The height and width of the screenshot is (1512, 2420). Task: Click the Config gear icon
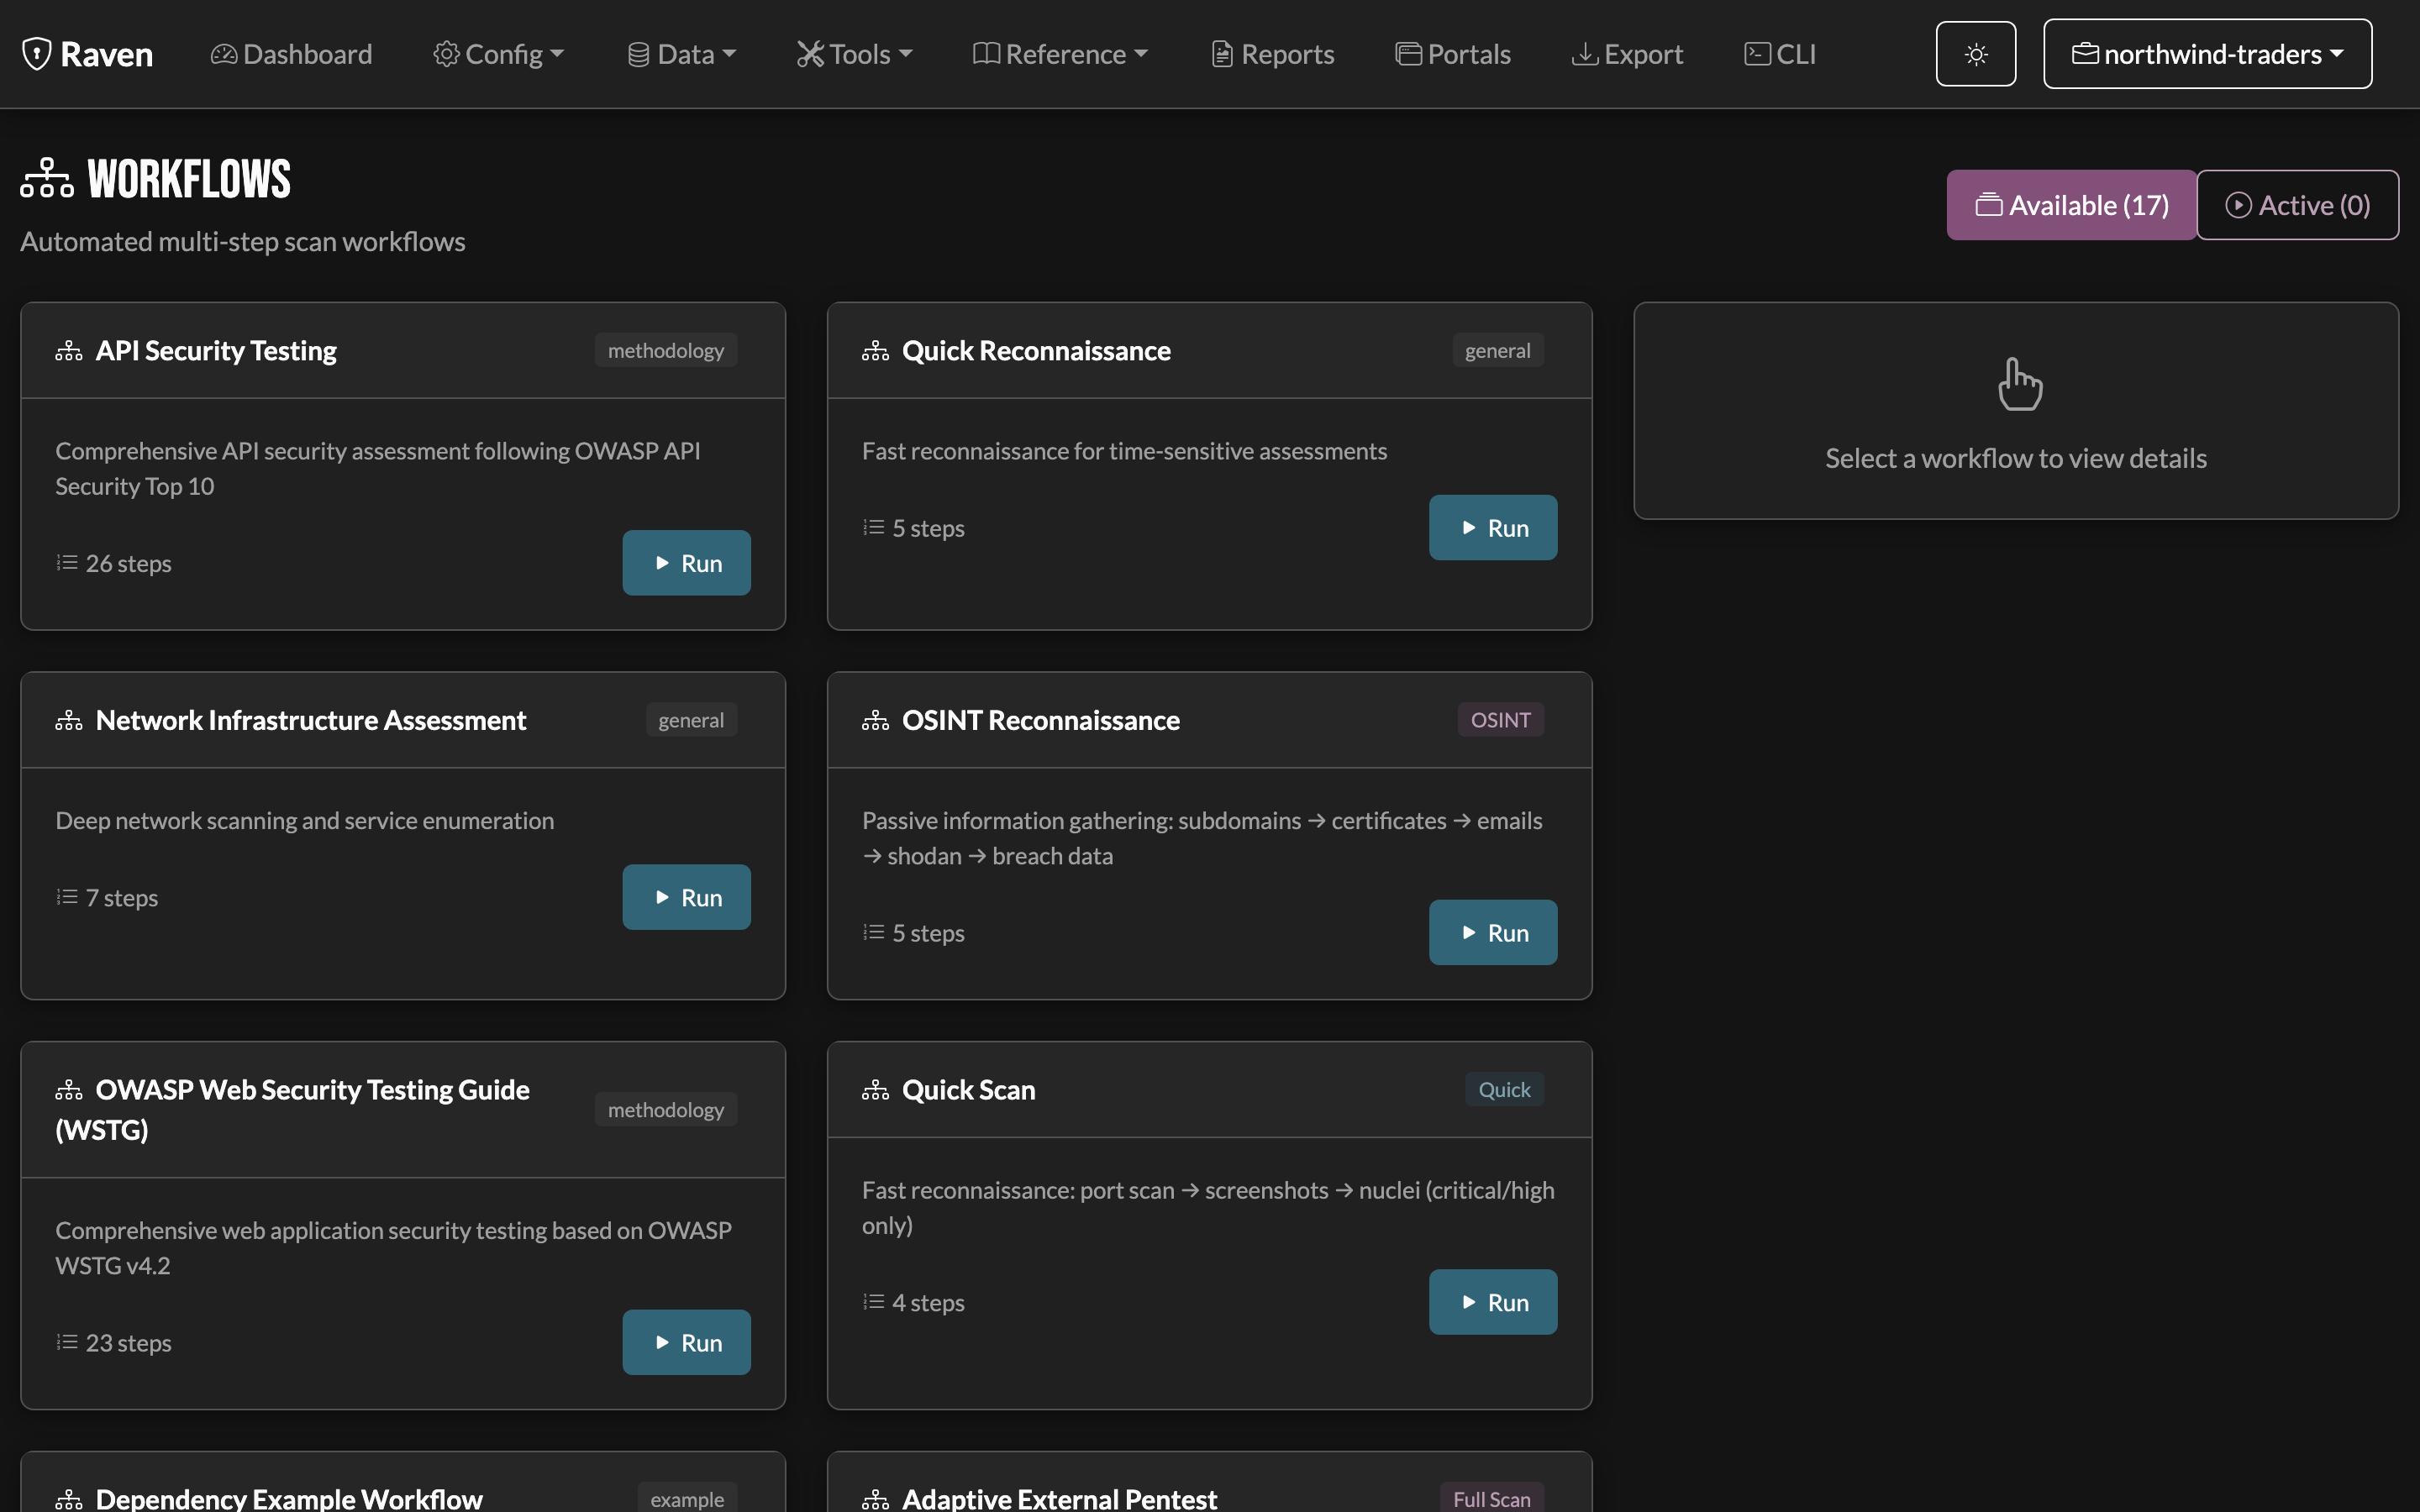446,54
